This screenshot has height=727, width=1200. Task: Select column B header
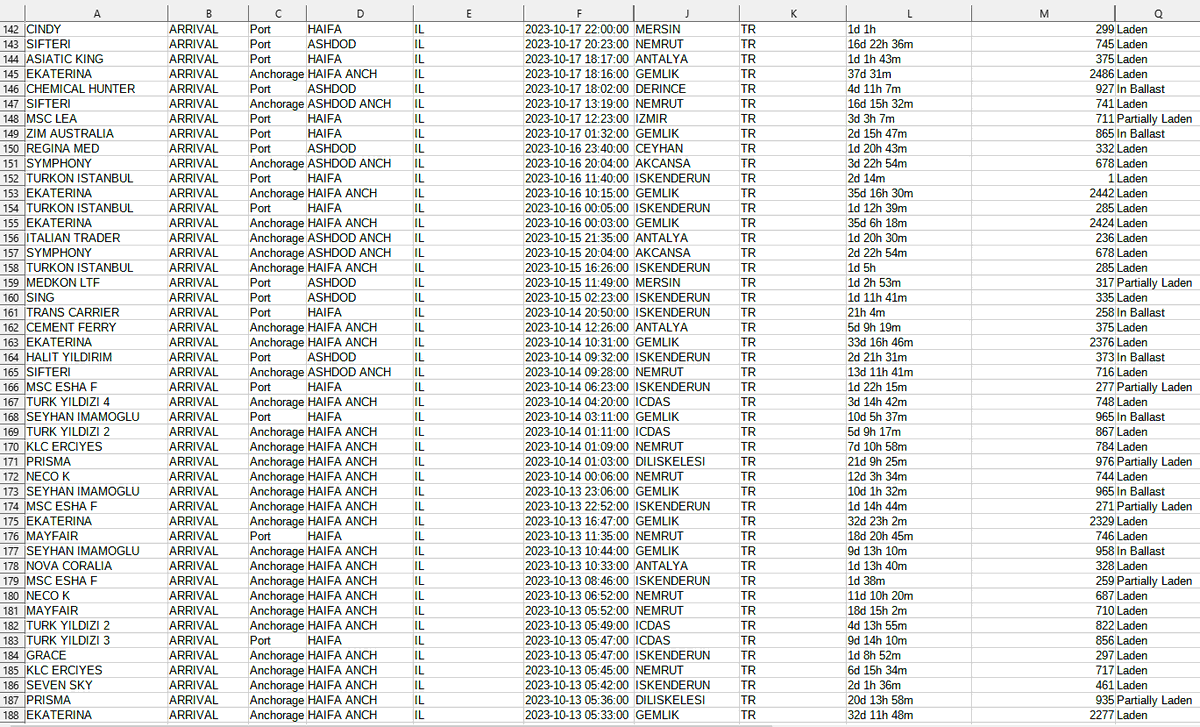click(x=207, y=13)
